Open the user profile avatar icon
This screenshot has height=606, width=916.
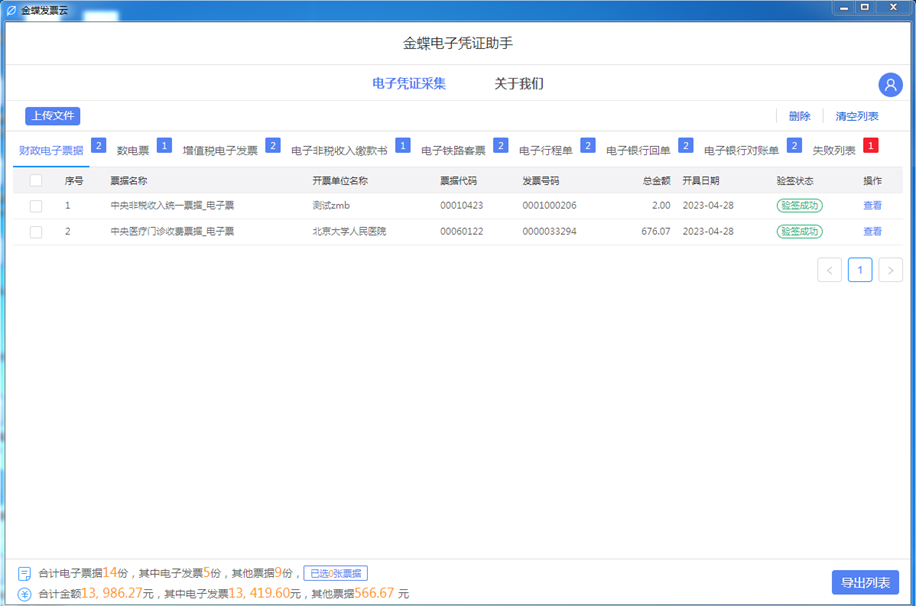[x=890, y=85]
